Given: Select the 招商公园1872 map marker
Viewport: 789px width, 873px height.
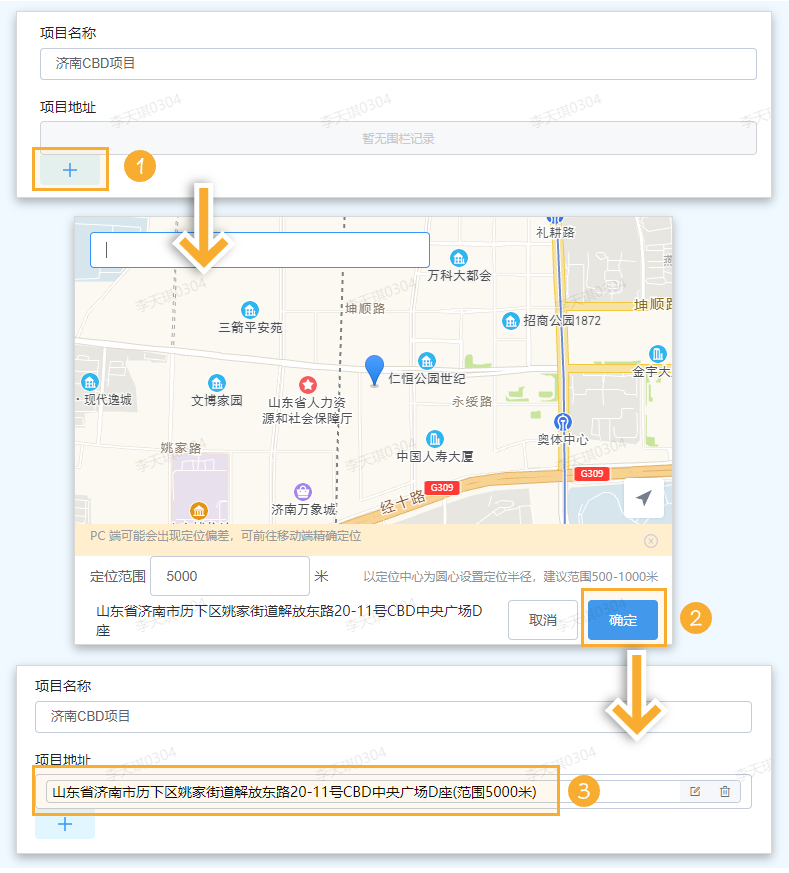Looking at the screenshot, I should pos(510,321).
